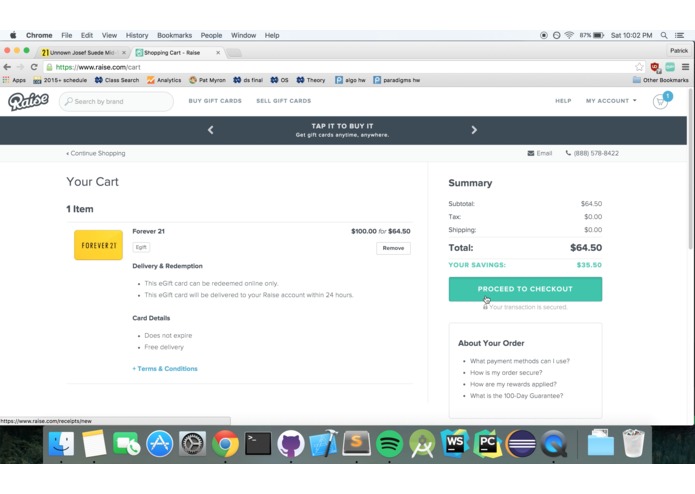Click the address bar URL
Screen dimensions: 695x494
[x=98, y=67]
